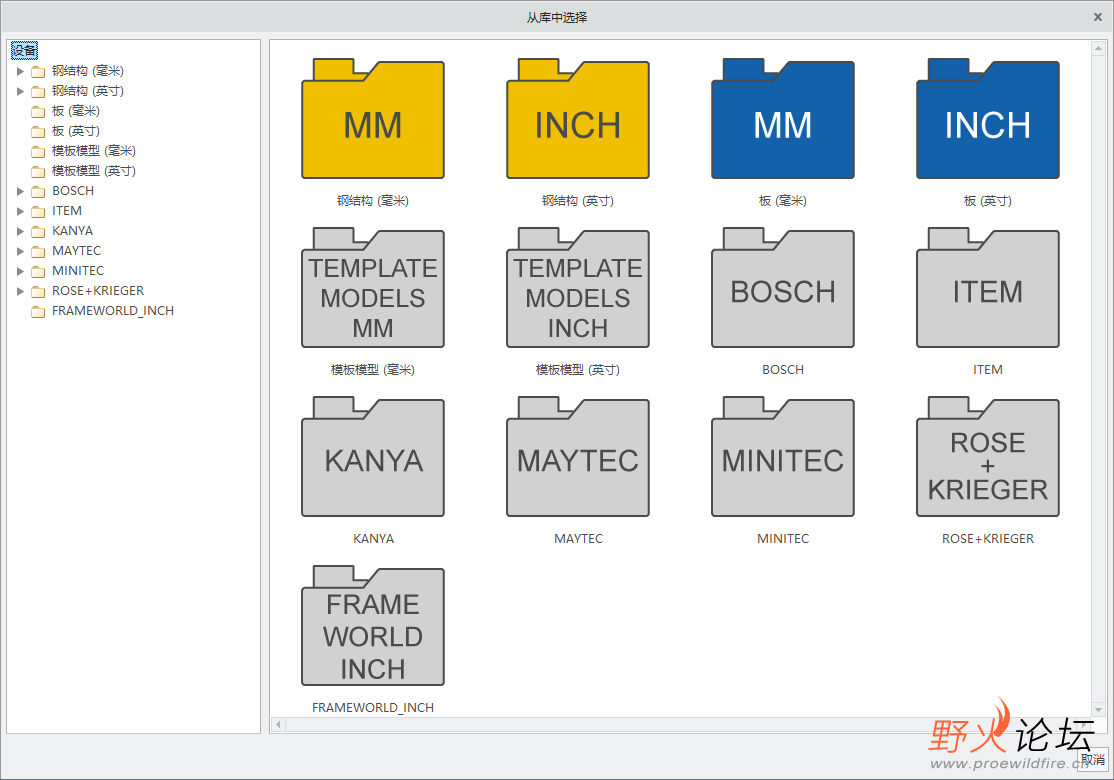1114x780 pixels.
Task: Click the KANYA caption under its folder
Action: [x=373, y=539]
